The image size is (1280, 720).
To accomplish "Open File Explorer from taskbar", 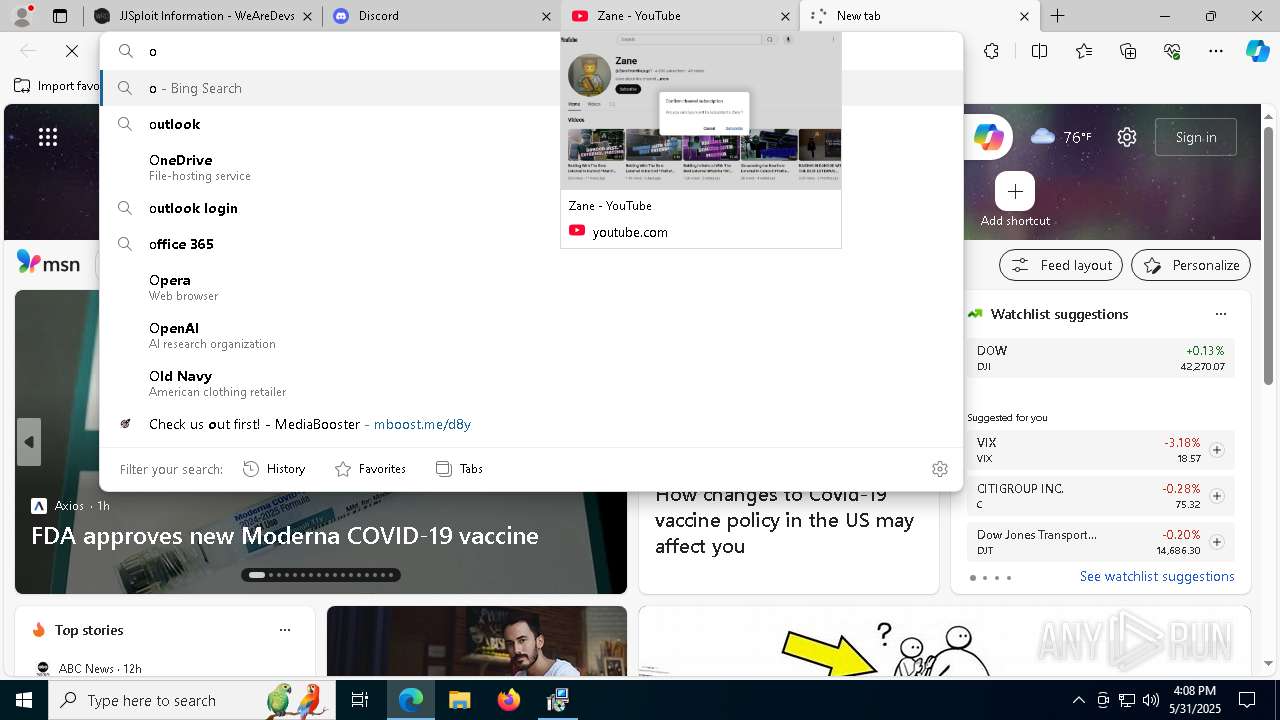I will pyautogui.click(x=459, y=700).
